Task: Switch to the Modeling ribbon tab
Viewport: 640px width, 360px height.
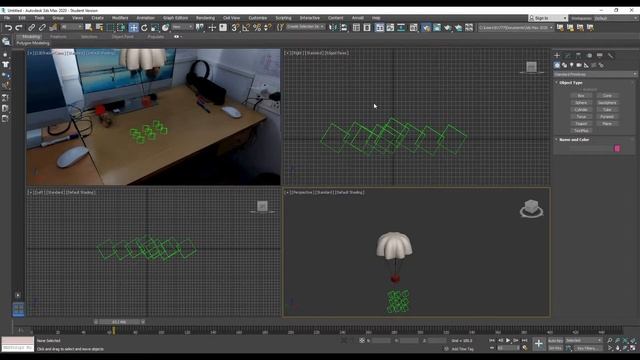Action: [x=31, y=36]
